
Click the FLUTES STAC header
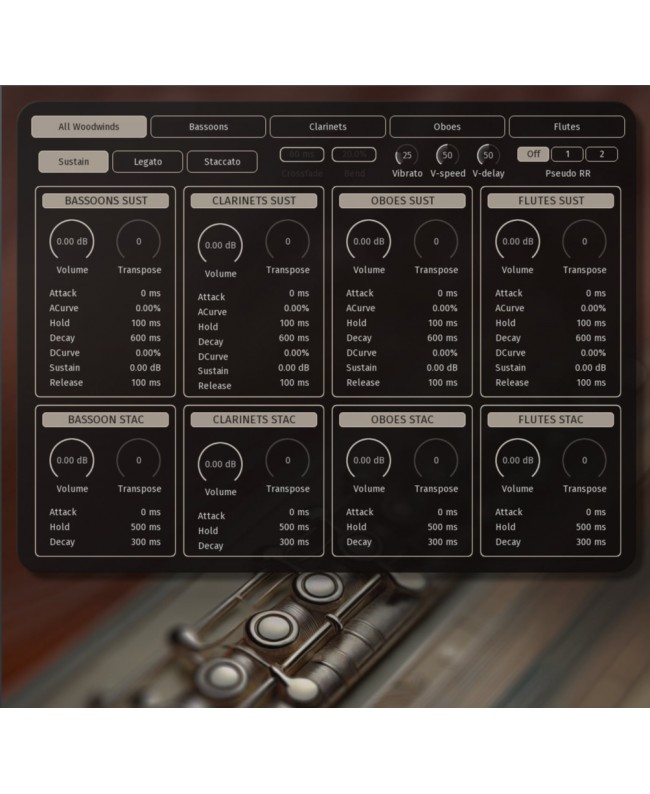(x=551, y=419)
